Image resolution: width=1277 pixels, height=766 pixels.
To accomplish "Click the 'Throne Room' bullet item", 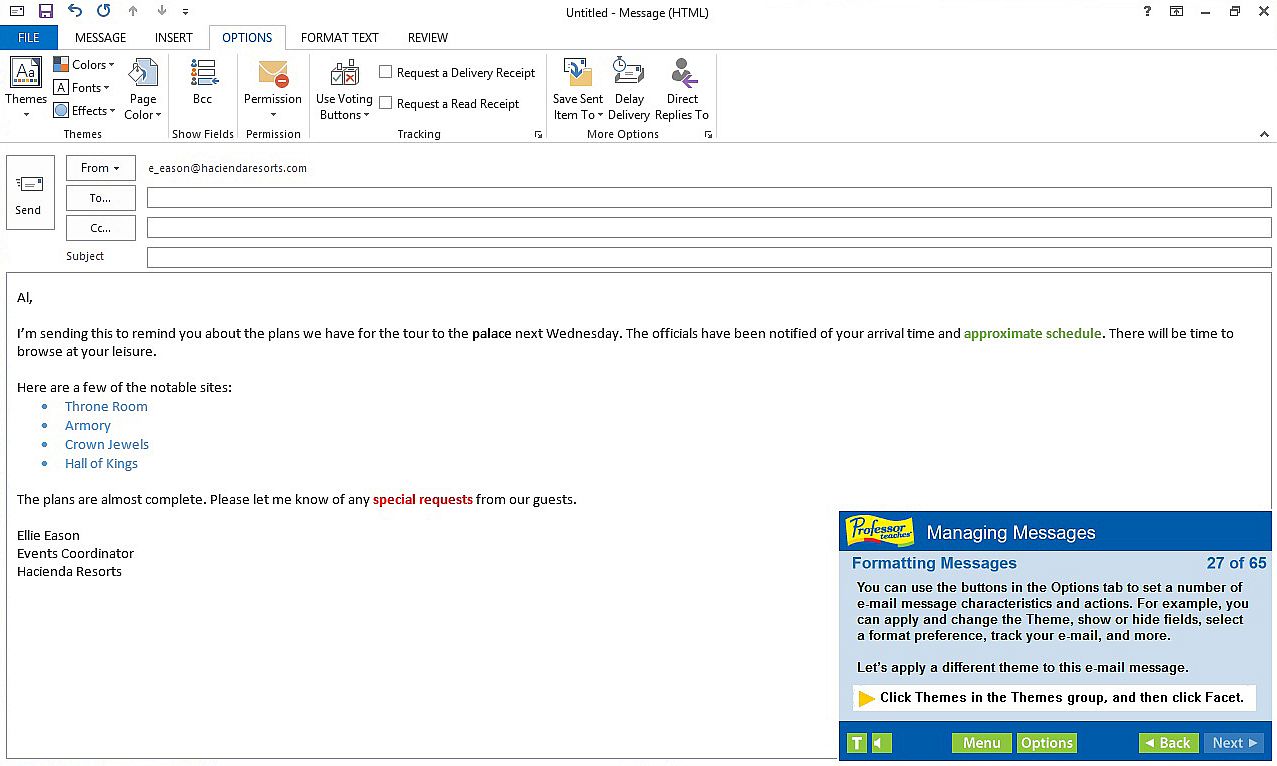I will (x=106, y=406).
